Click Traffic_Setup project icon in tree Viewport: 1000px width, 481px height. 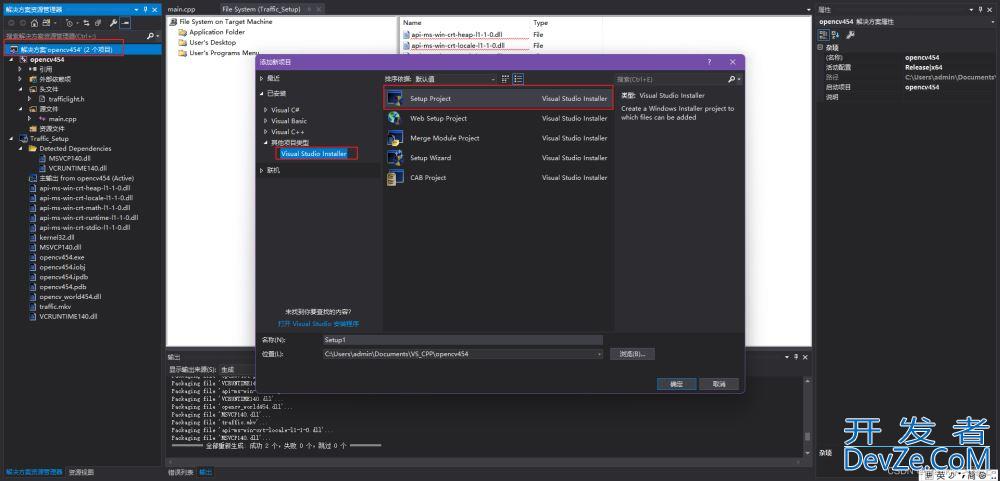point(24,138)
